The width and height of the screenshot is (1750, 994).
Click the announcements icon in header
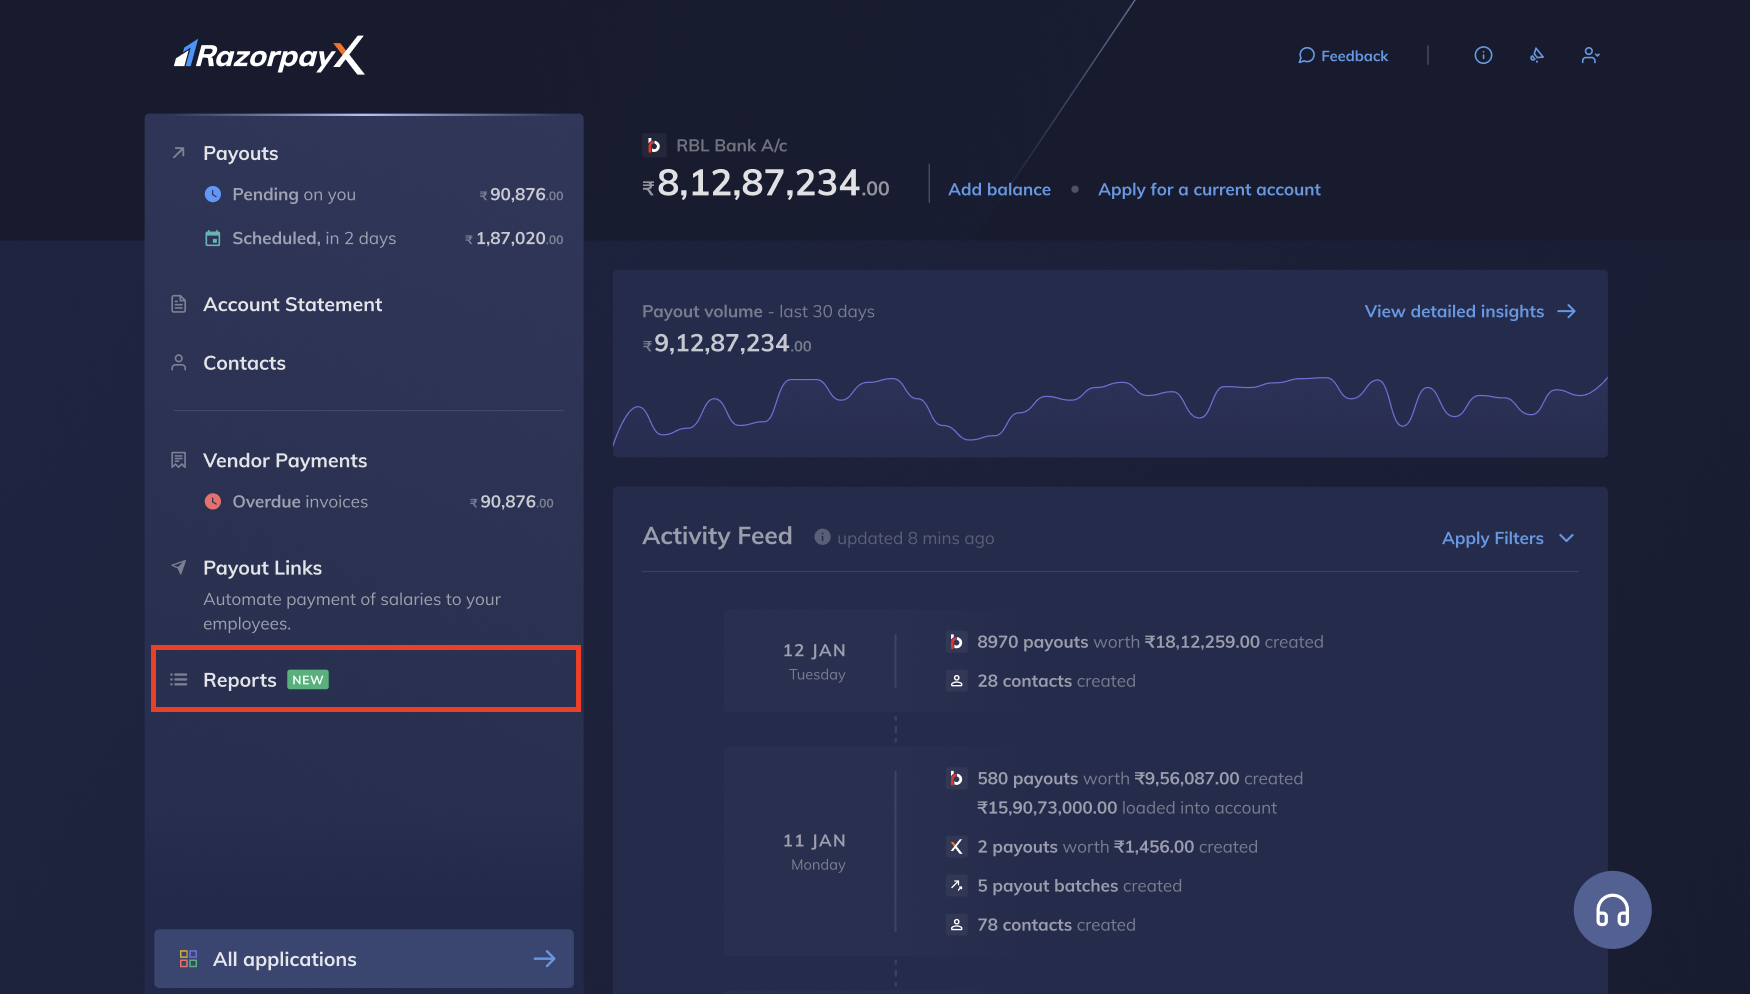point(1537,55)
